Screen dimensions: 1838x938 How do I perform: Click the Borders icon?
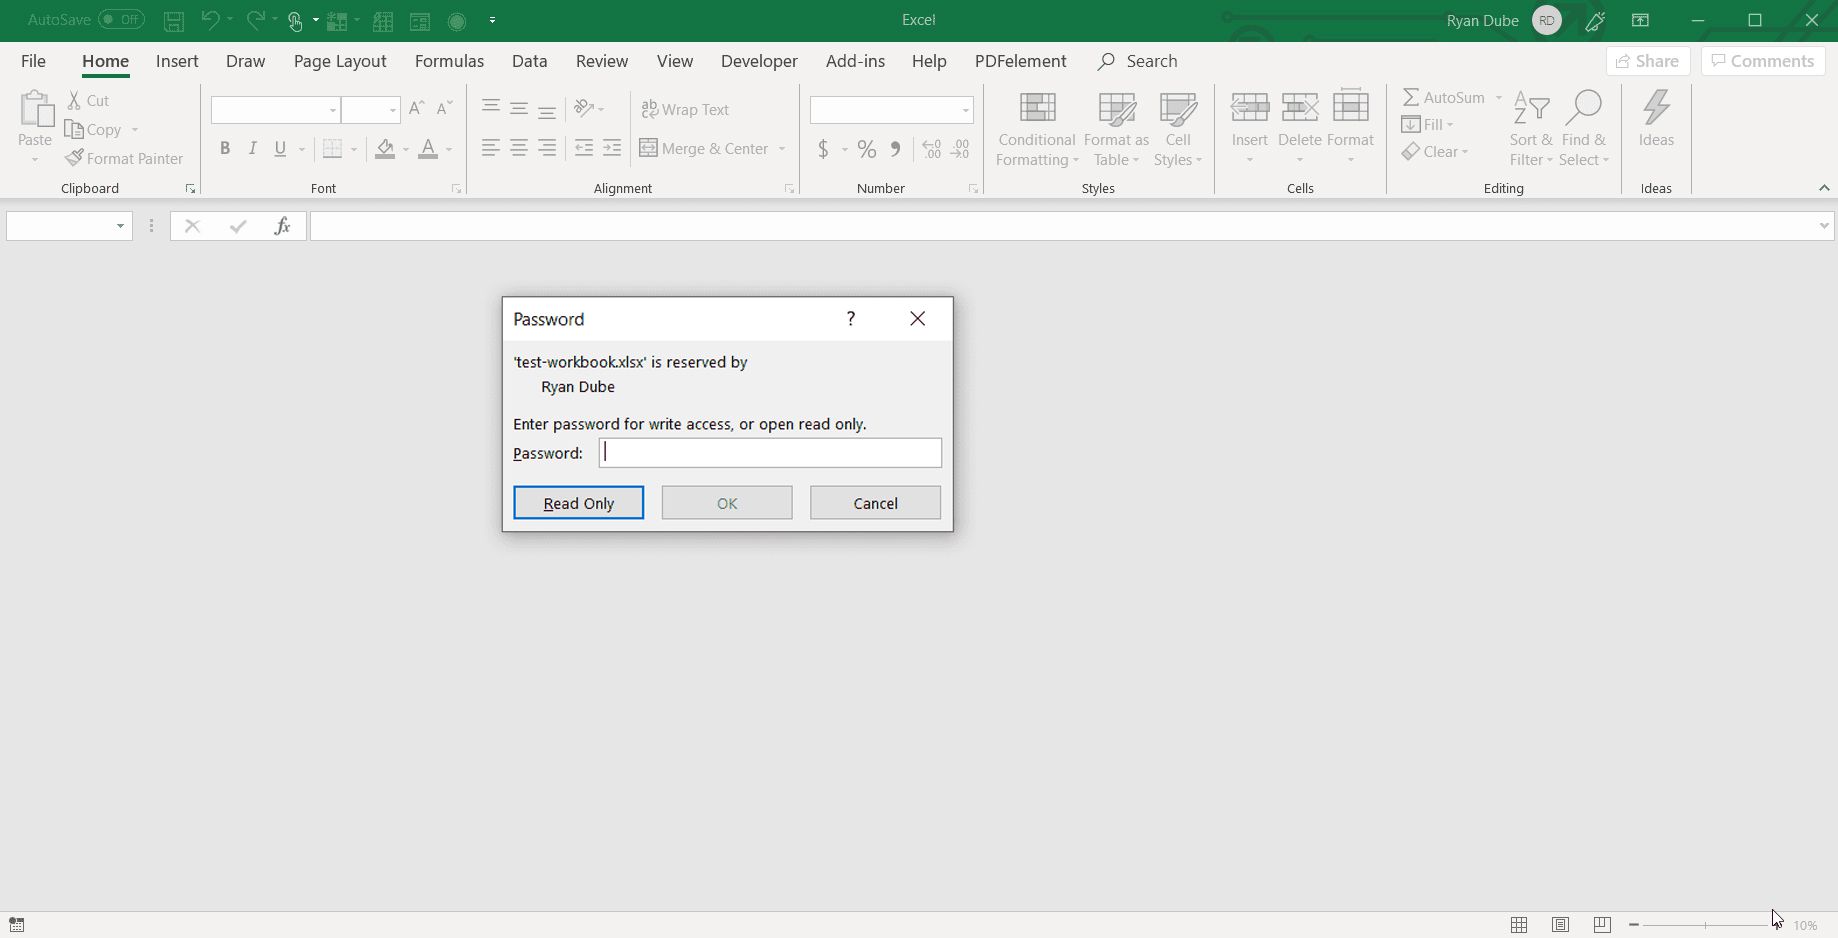tap(333, 148)
